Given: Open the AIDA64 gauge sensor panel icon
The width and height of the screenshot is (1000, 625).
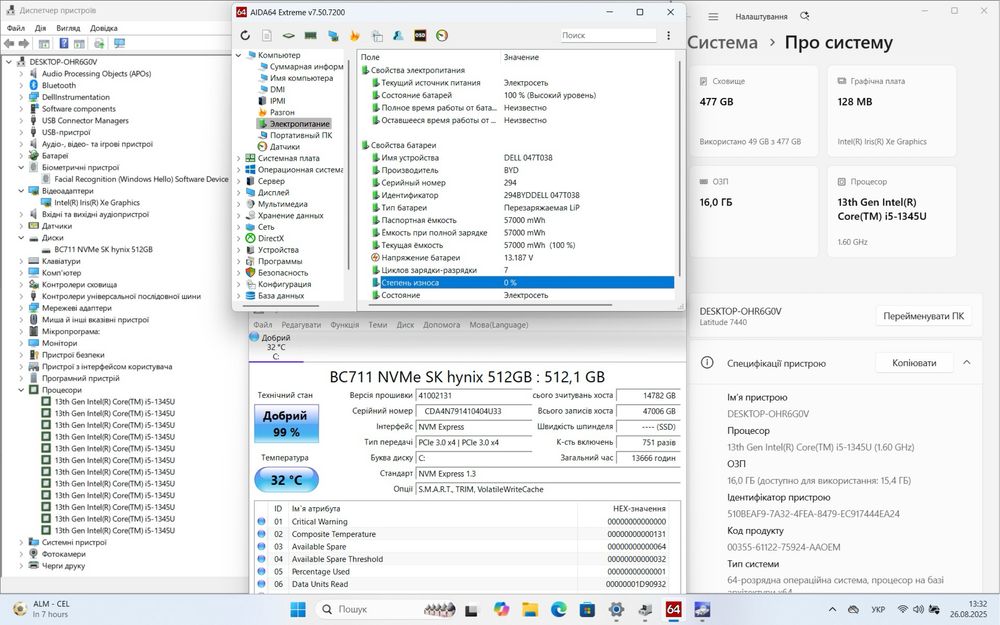Looking at the screenshot, I should 441,36.
